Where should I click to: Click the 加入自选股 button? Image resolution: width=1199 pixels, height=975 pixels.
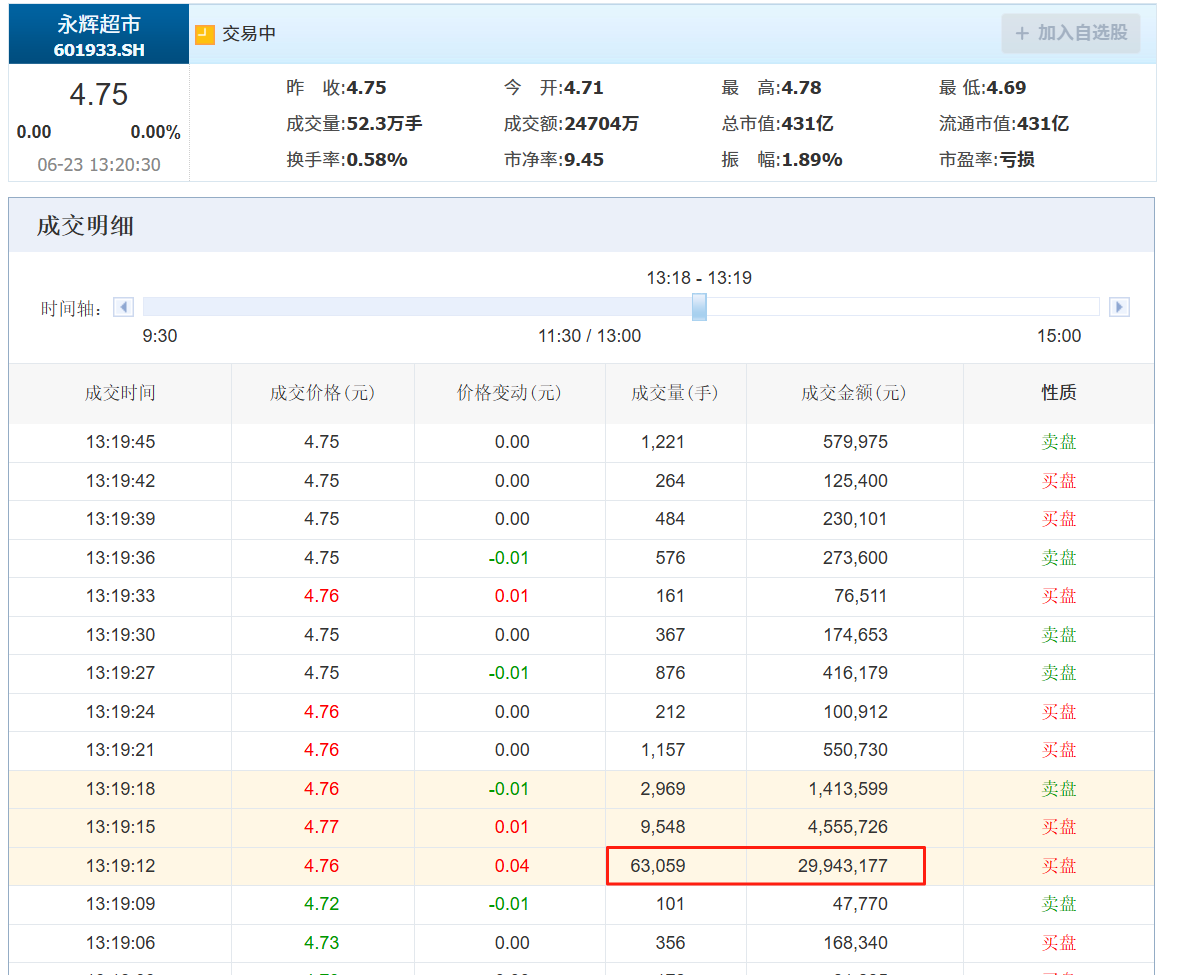coord(1071,33)
